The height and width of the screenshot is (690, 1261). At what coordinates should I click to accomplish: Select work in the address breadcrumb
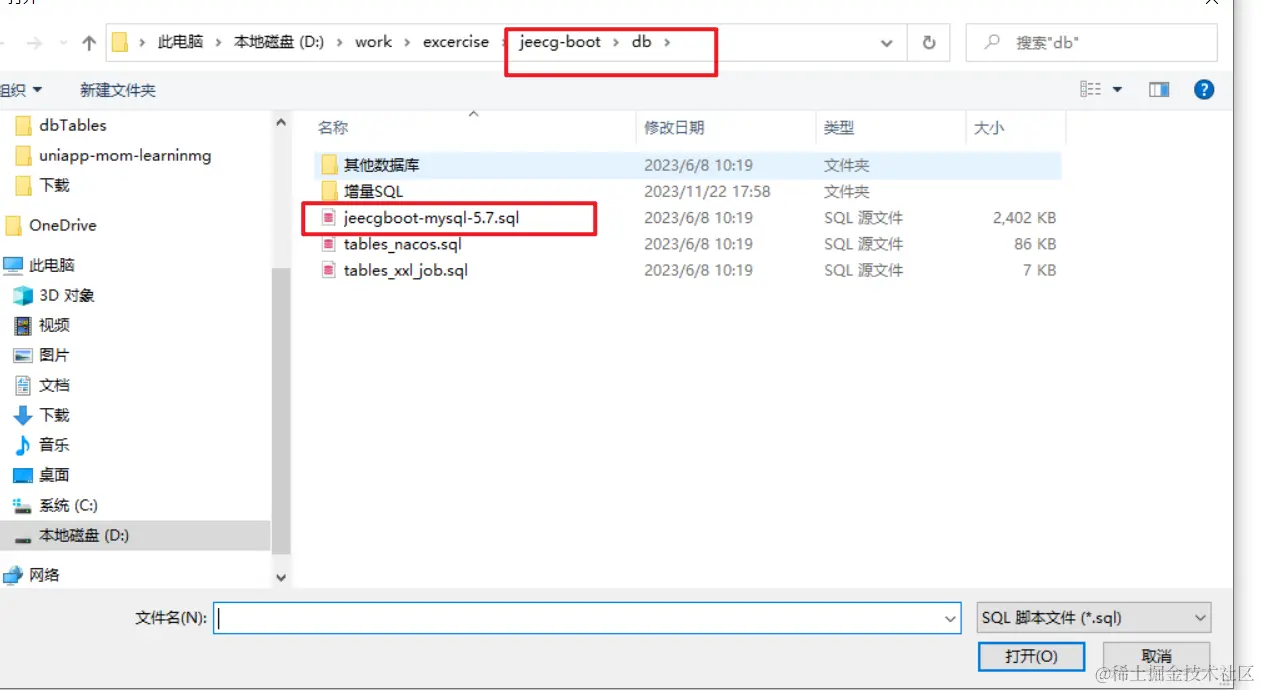(x=374, y=42)
